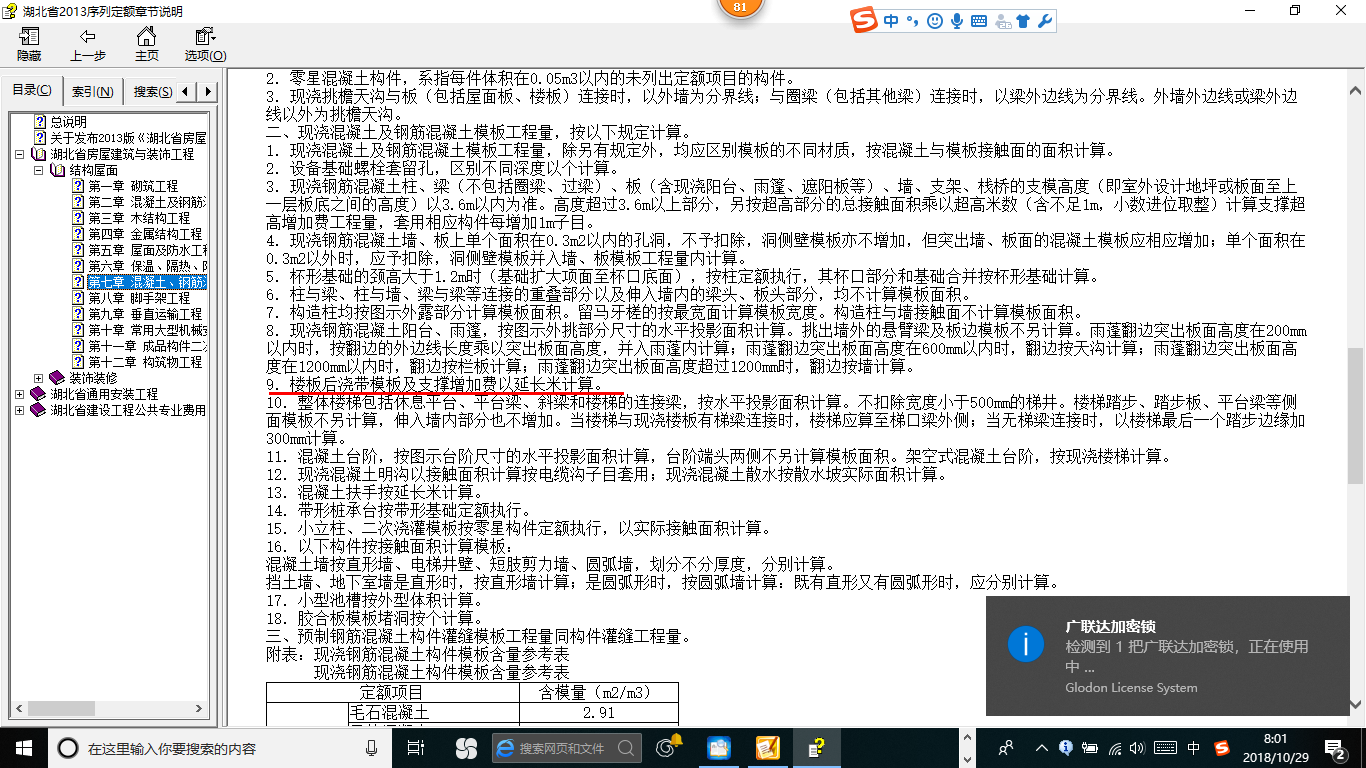Click the notification's blue info icon
1366x768 pixels.
click(1025, 643)
